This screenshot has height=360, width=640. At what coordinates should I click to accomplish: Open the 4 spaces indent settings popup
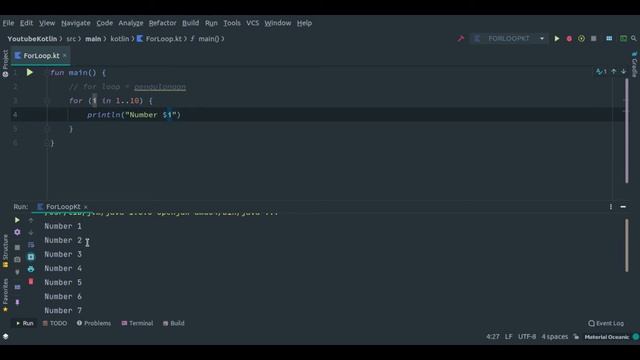(555, 337)
